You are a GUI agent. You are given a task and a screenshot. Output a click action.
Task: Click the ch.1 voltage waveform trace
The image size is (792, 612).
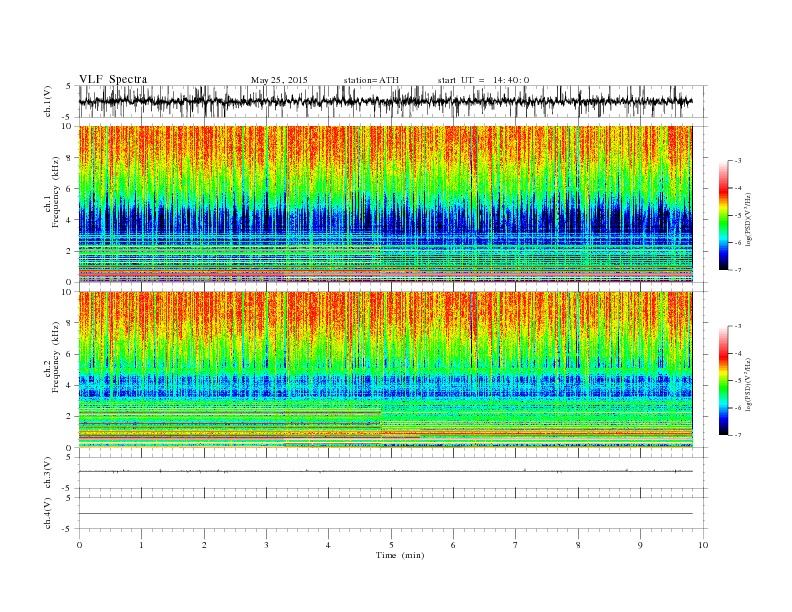coord(385,101)
